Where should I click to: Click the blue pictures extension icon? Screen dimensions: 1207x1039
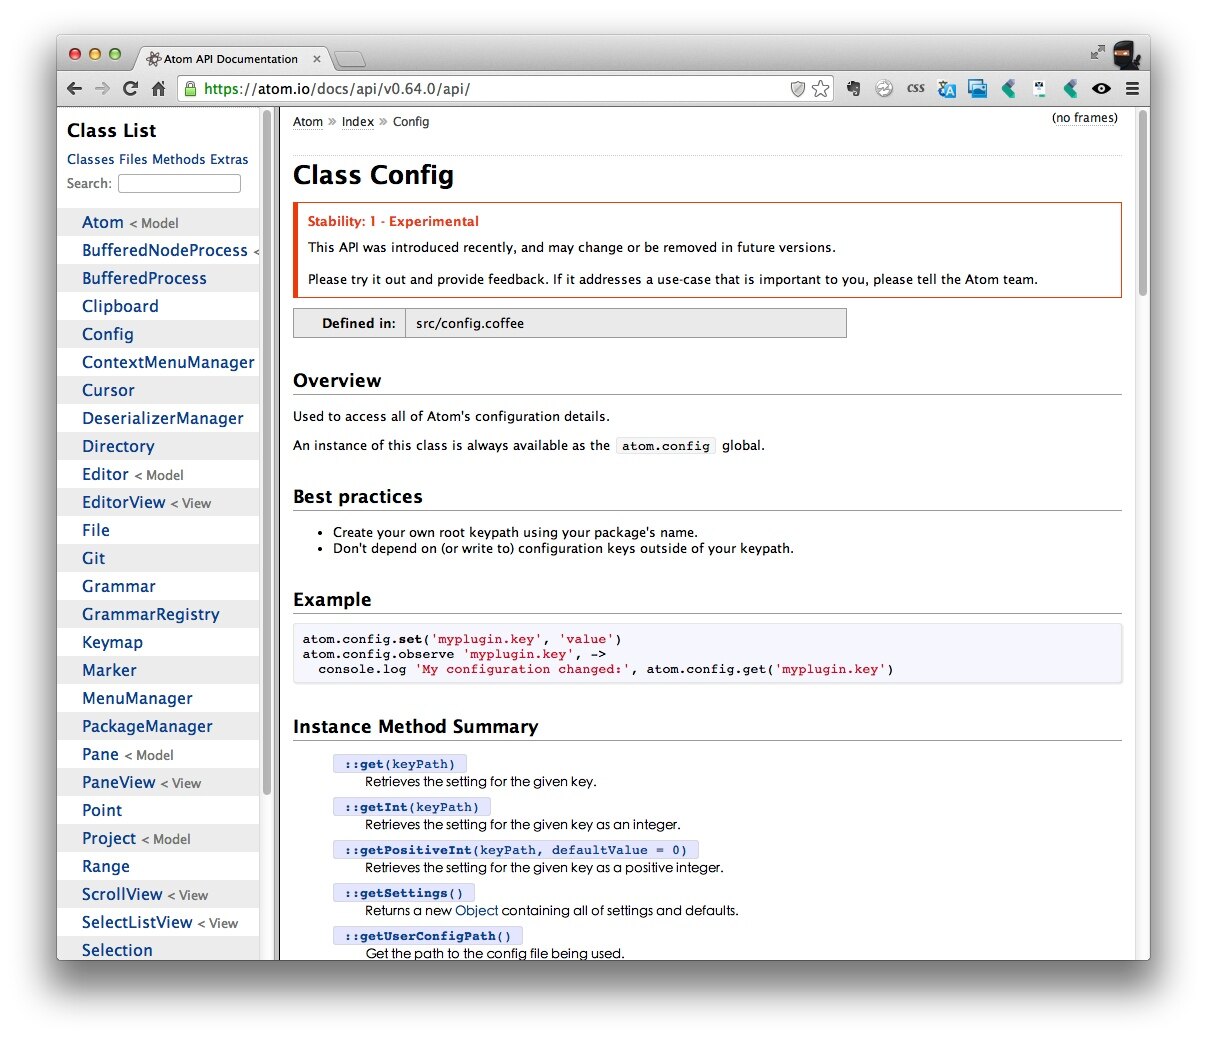pyautogui.click(x=977, y=88)
